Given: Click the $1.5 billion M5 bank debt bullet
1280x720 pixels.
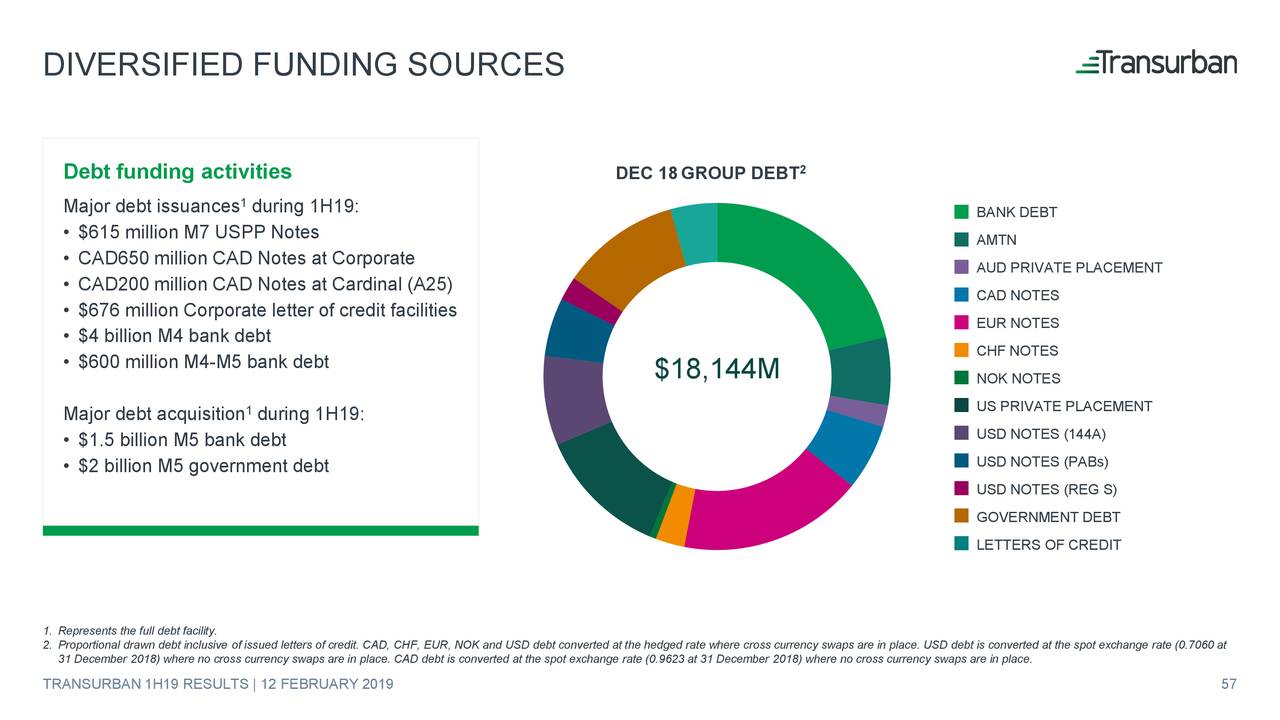Looking at the screenshot, I should pos(174,440).
